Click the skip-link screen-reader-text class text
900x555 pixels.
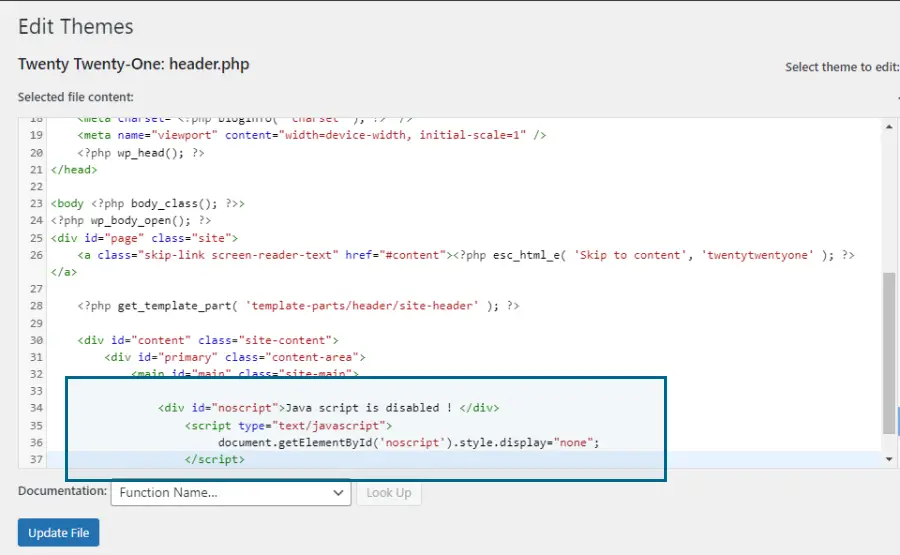point(238,255)
